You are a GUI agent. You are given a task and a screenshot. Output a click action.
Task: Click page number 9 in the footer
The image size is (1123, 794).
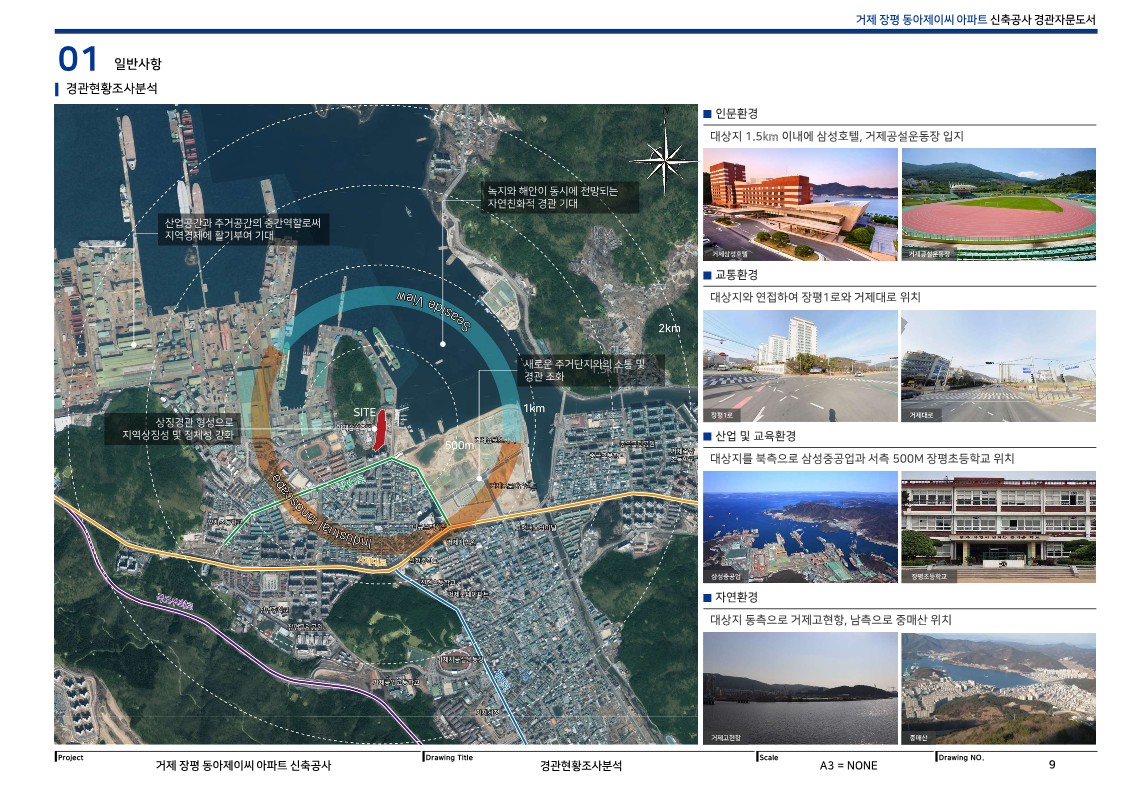tap(1052, 765)
